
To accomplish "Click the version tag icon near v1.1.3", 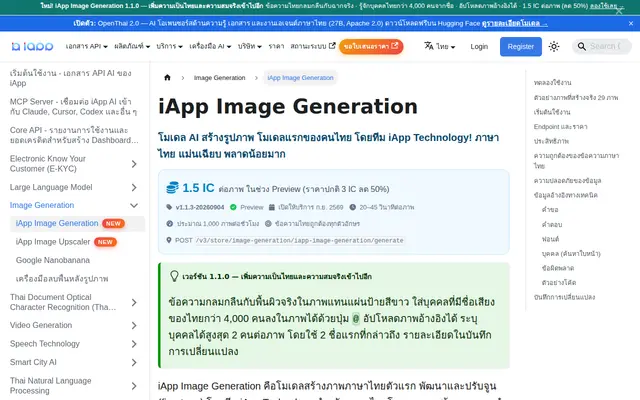I will (169, 207).
